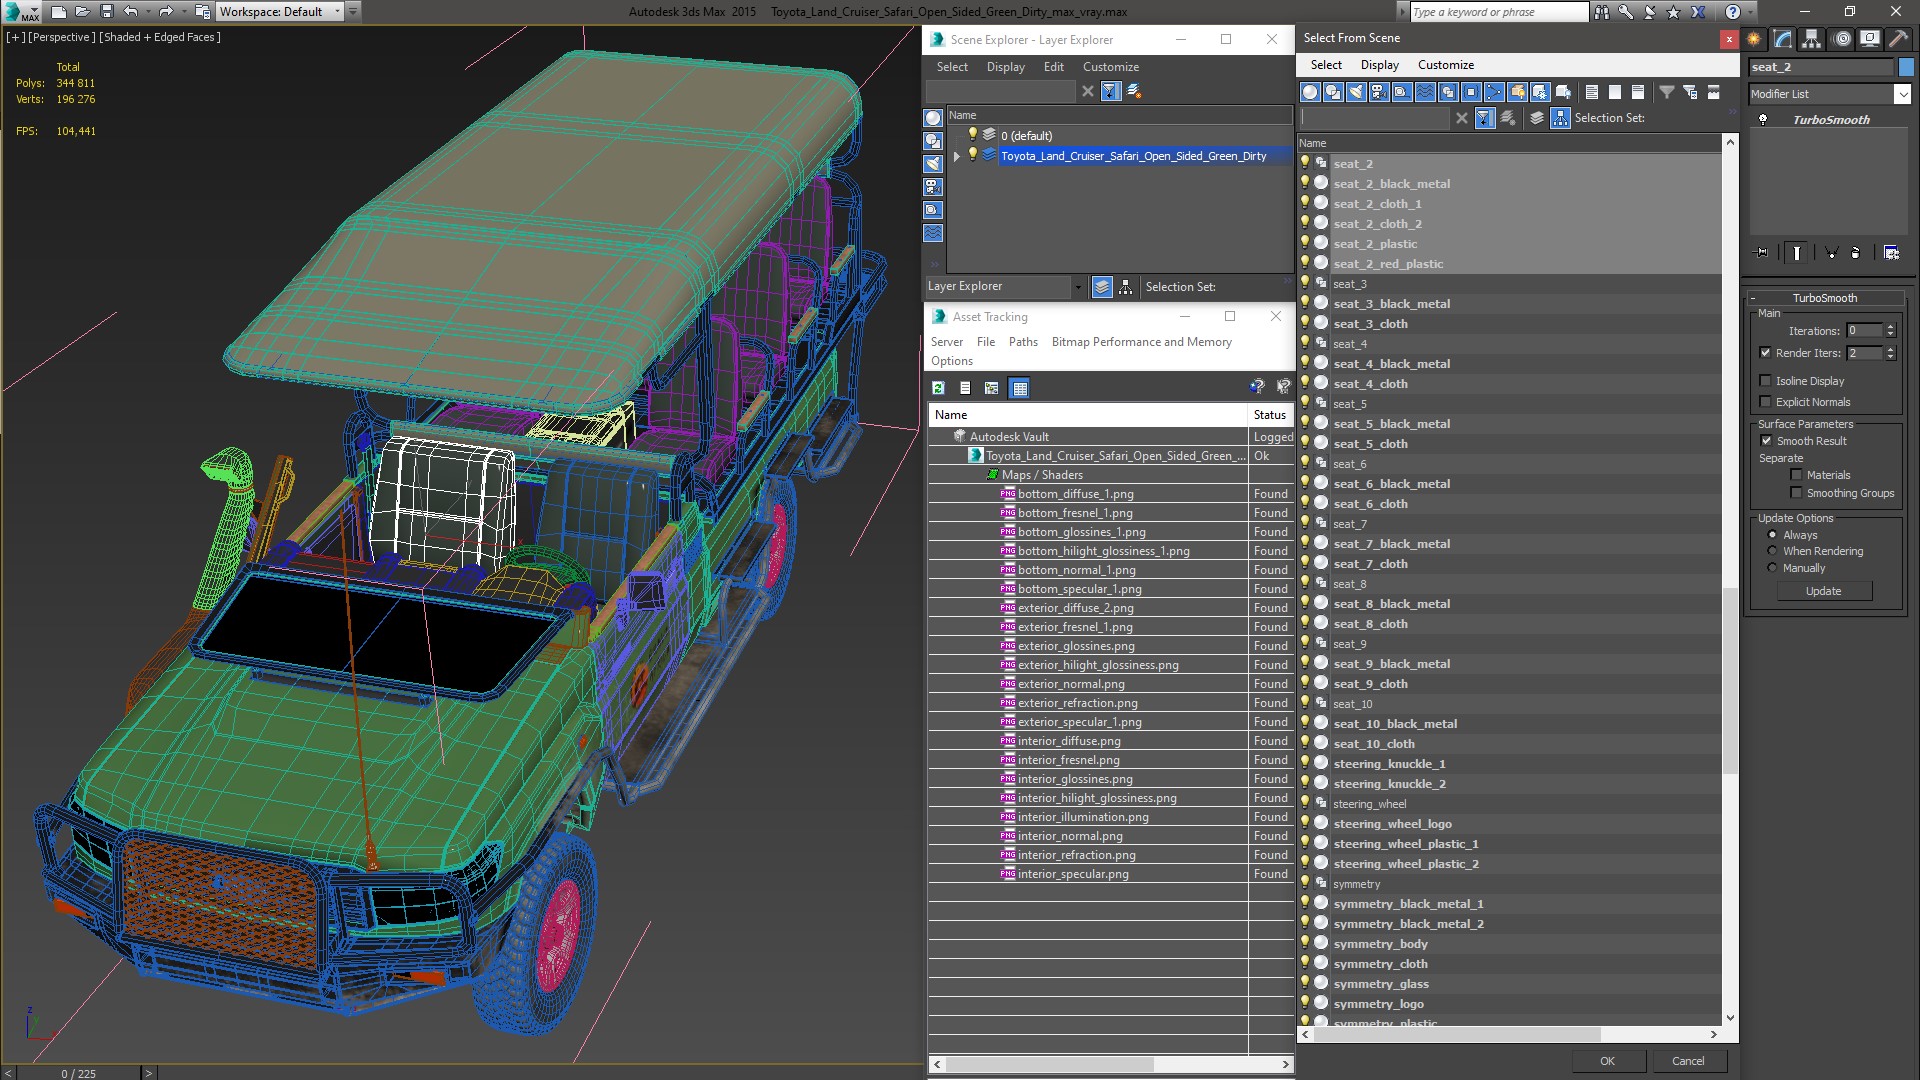Screen dimensions: 1920x1080
Task: Toggle Display Cameras filter in Select From Scene
Action: tap(1379, 92)
